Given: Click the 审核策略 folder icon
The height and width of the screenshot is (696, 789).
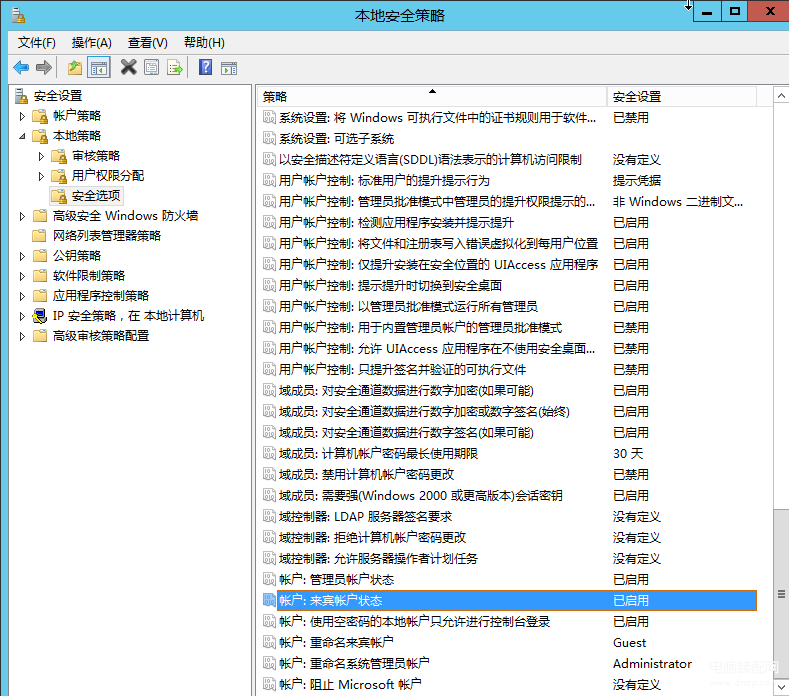Looking at the screenshot, I should click(59, 156).
